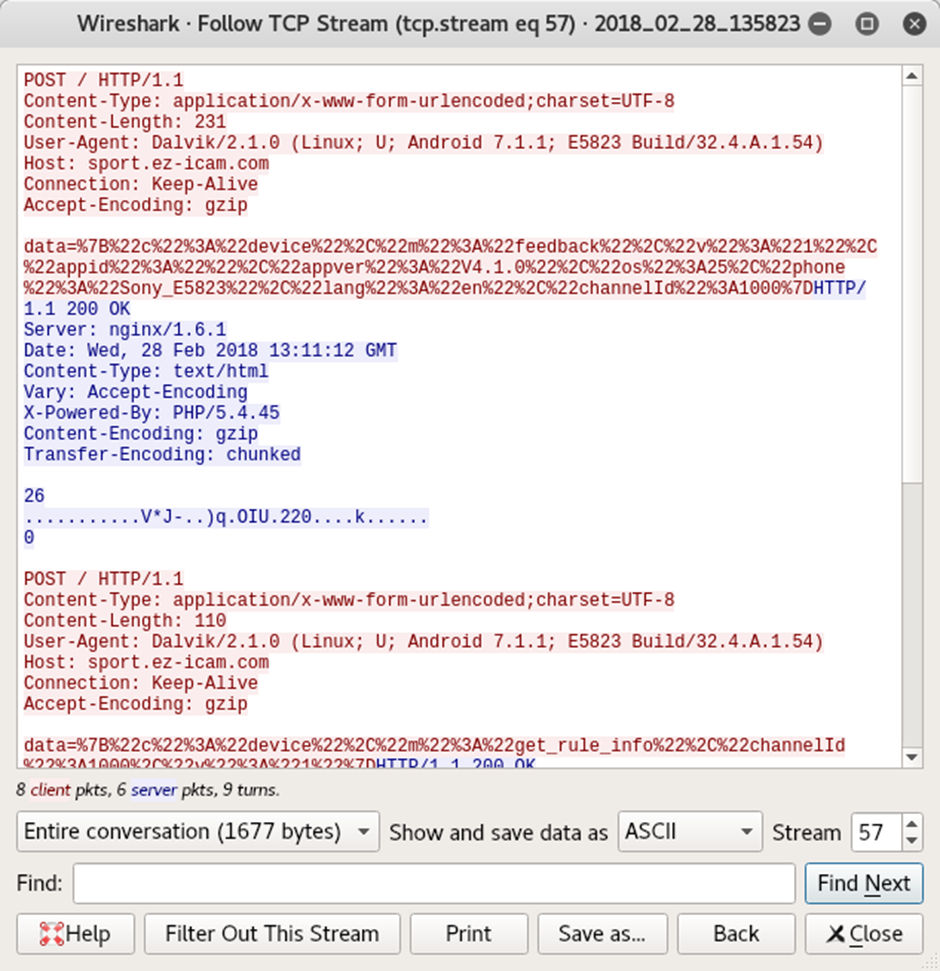Click the Save as… button
Viewport: 940px width, 971px height.
602,933
